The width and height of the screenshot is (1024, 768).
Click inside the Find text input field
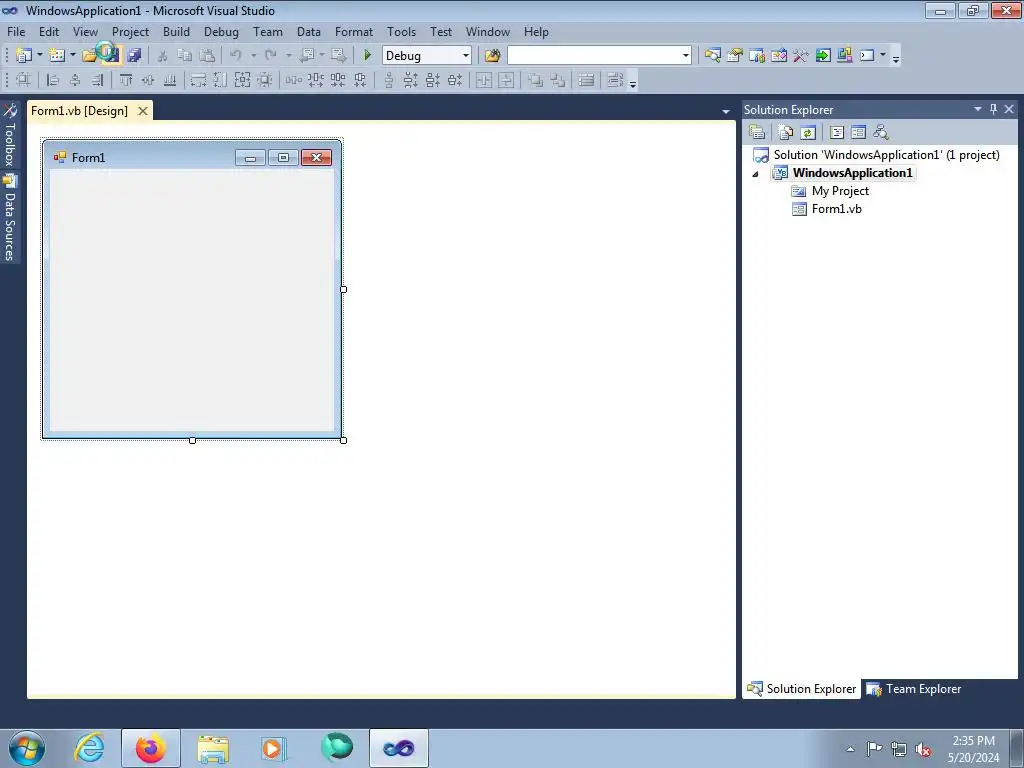coord(594,56)
